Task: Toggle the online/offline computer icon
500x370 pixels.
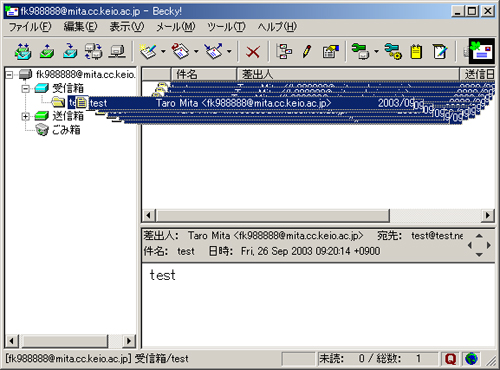Action: [117, 51]
